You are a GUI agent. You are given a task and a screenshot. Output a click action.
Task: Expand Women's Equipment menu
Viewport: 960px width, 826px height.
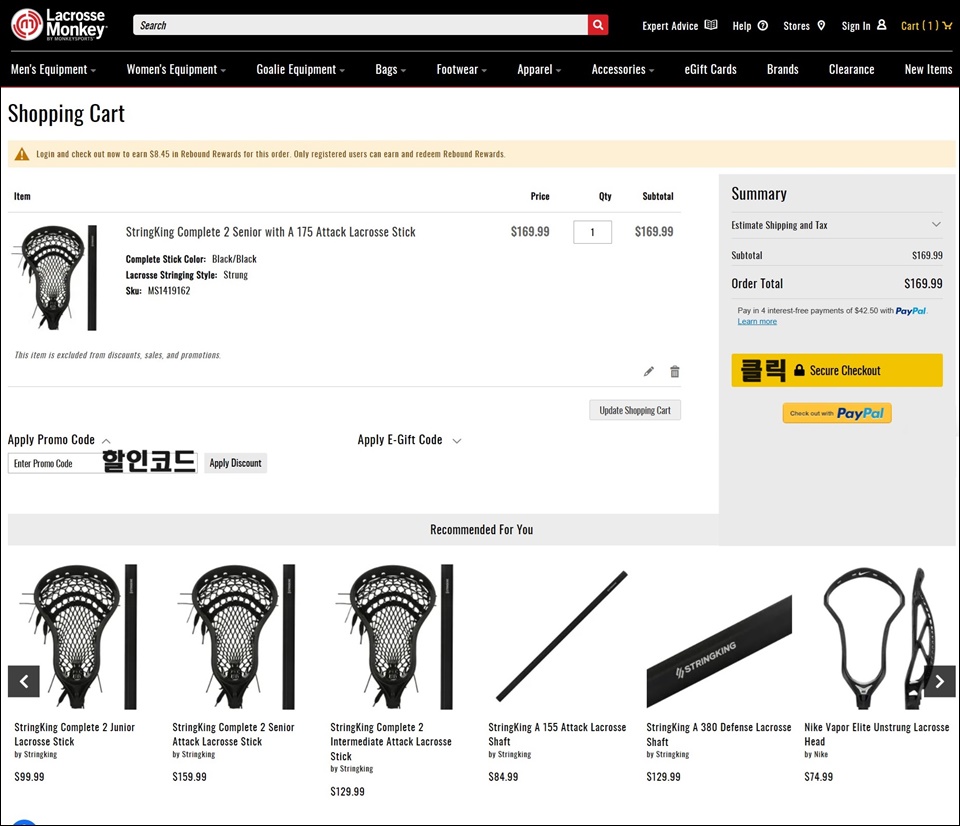[176, 70]
